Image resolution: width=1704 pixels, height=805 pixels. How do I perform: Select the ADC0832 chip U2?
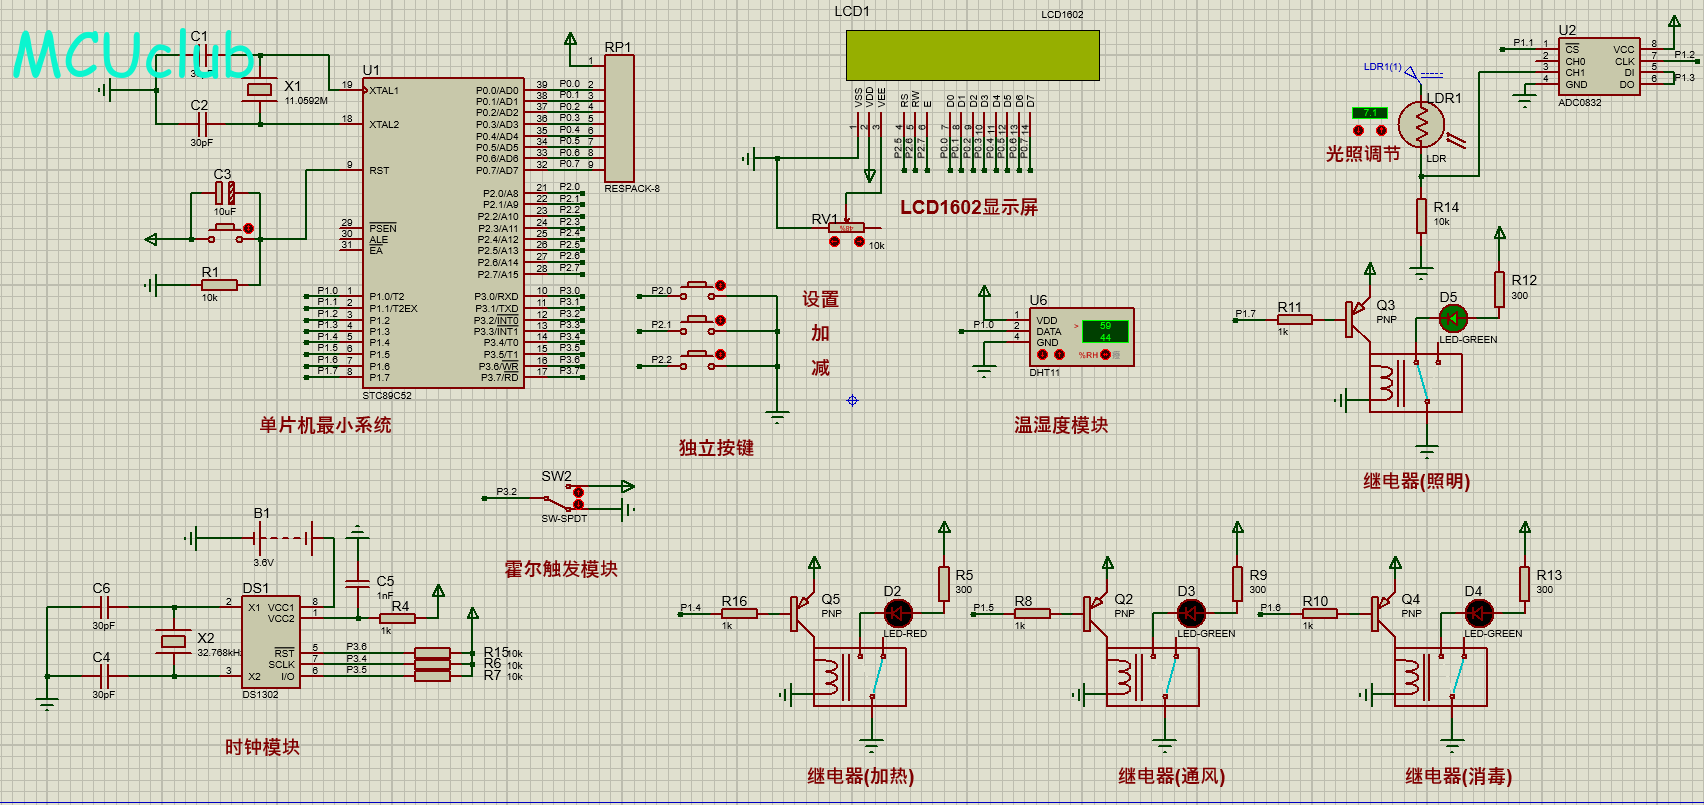click(x=1598, y=67)
